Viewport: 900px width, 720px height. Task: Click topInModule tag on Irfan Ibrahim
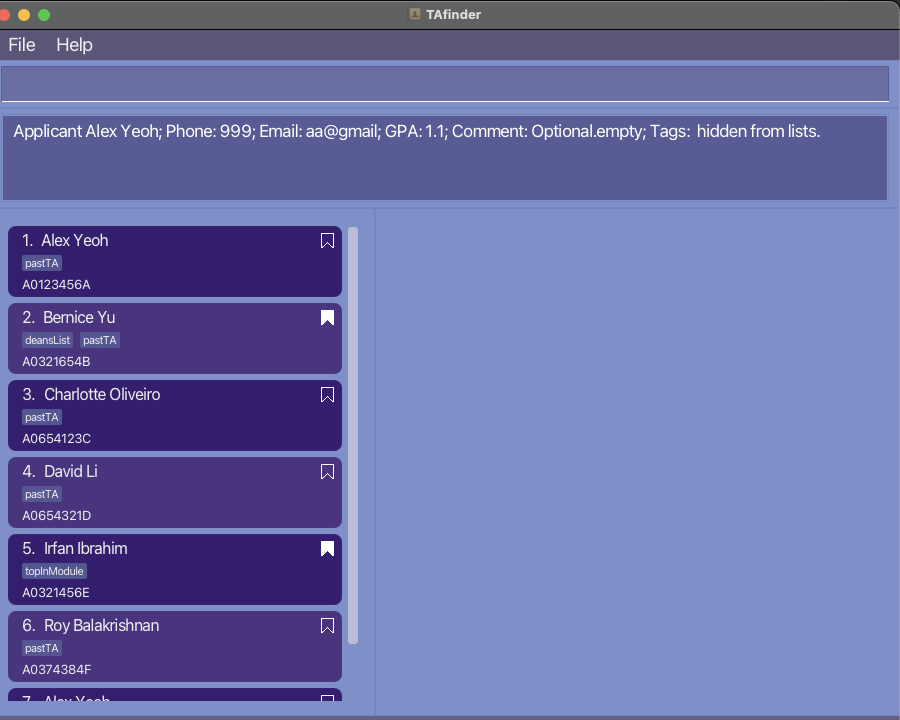tap(55, 571)
